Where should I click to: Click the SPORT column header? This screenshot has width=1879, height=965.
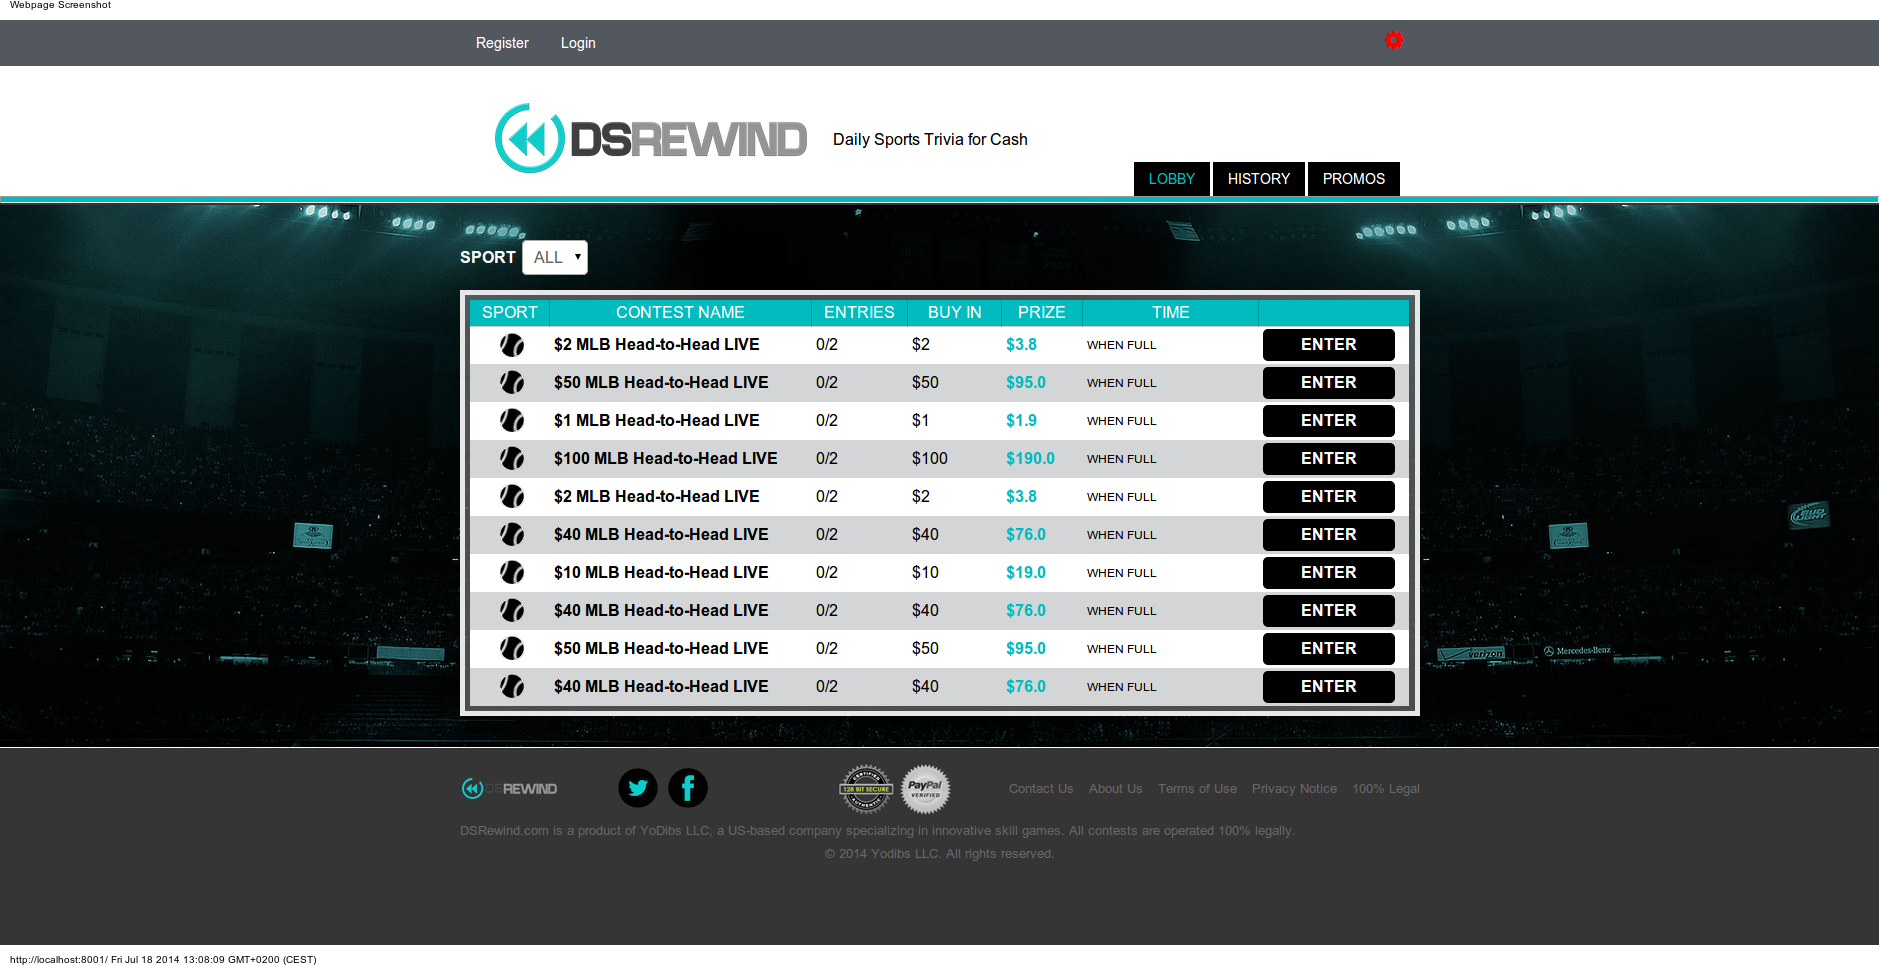510,313
